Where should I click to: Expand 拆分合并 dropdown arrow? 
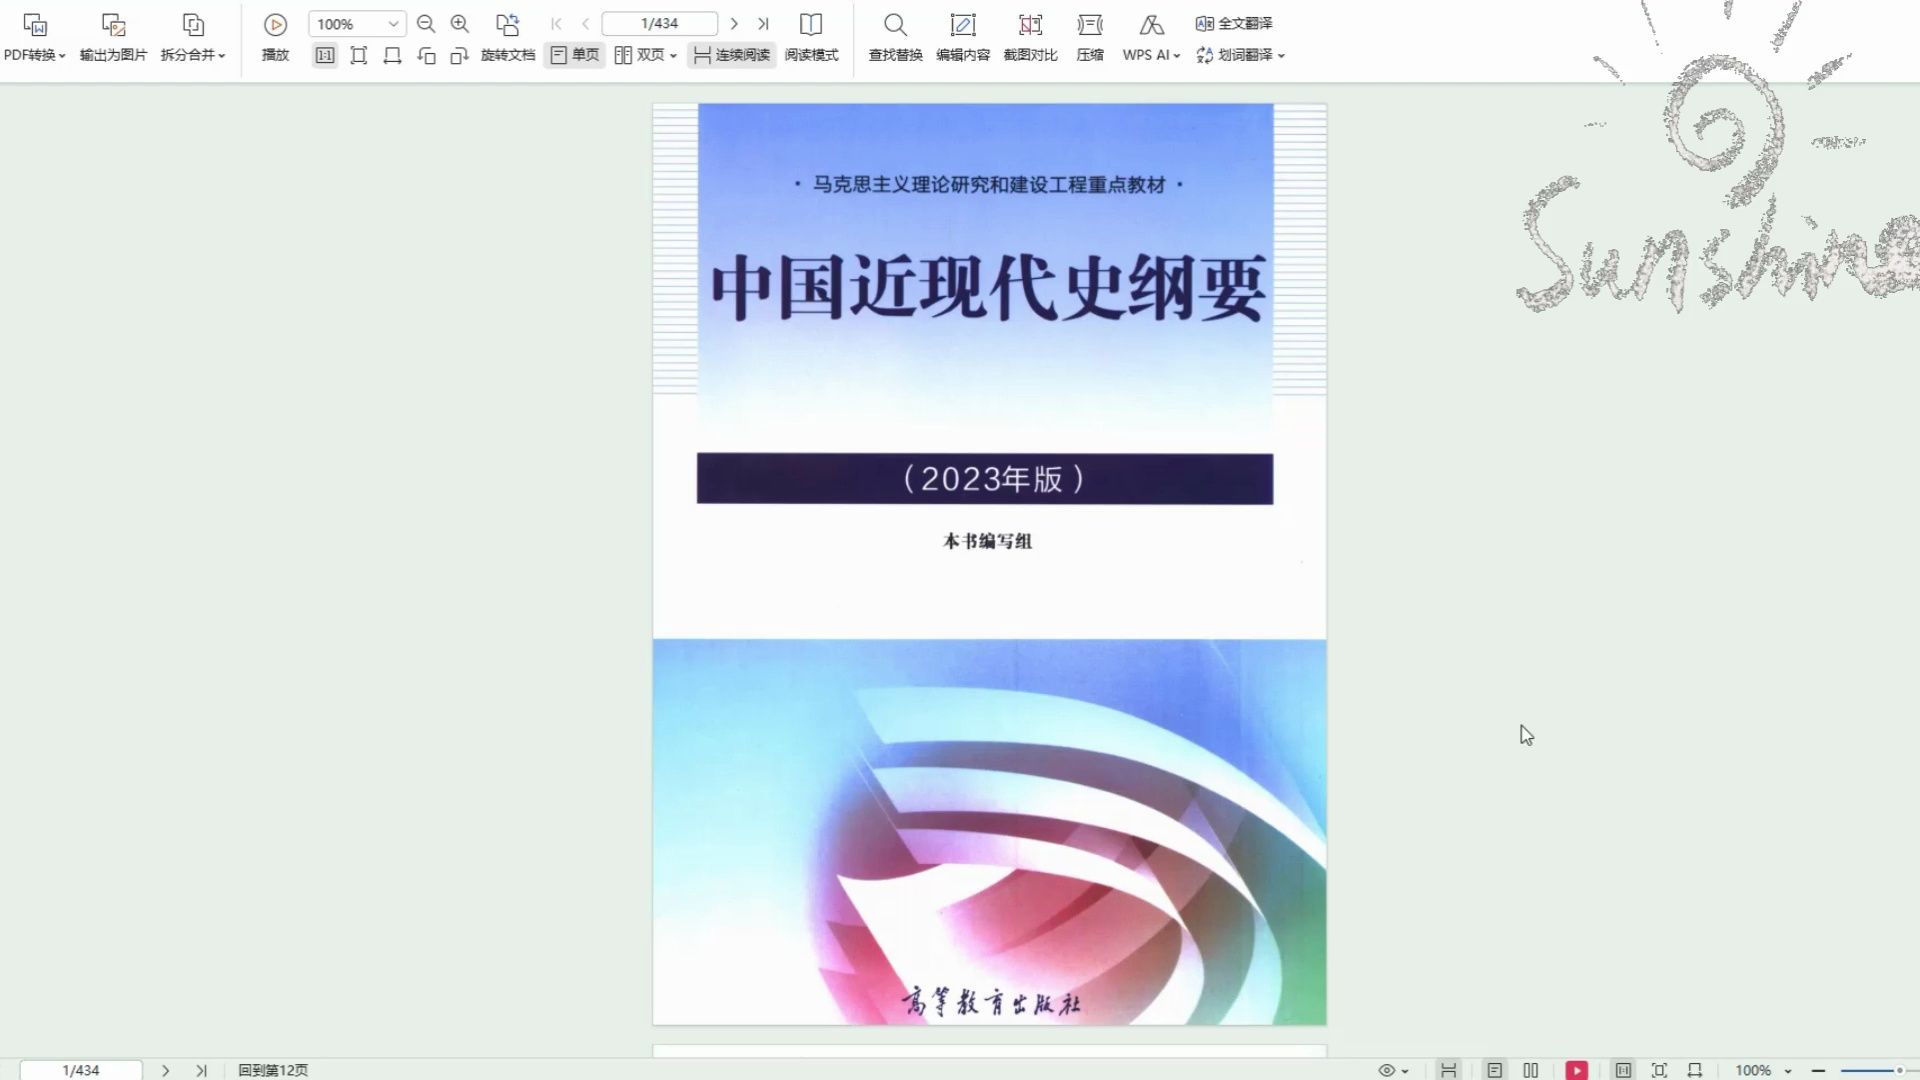(222, 56)
